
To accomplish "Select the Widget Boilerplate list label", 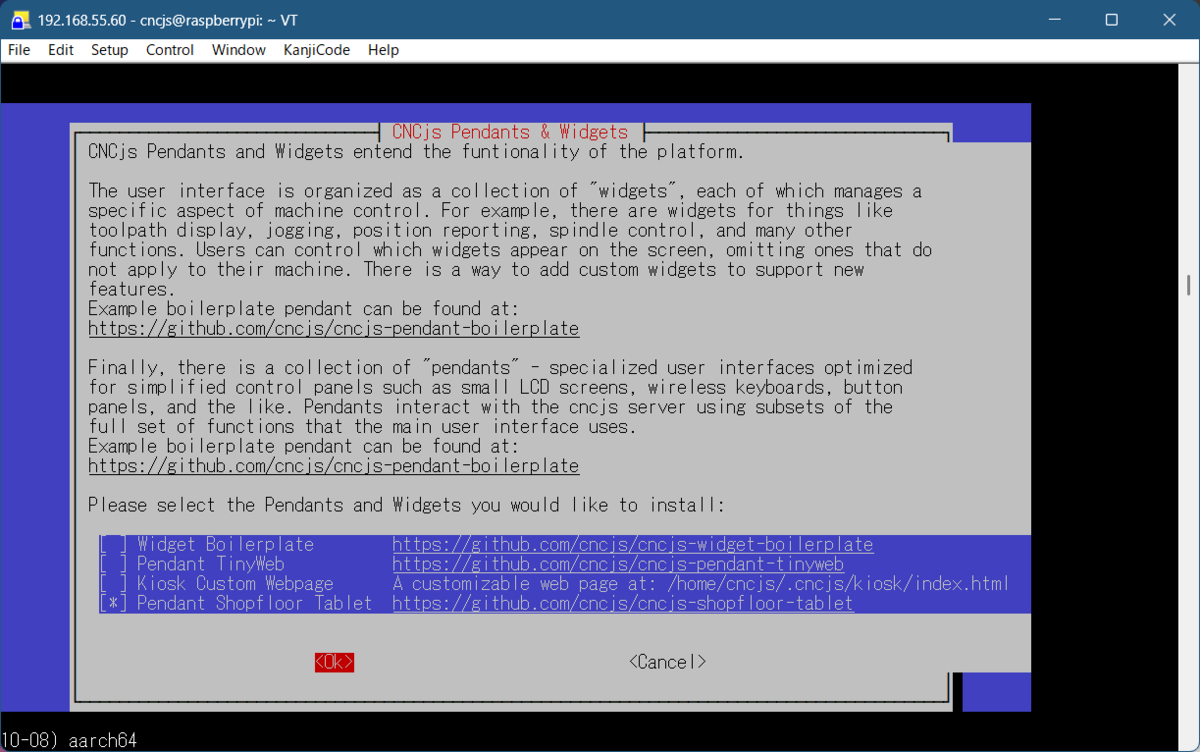I will pyautogui.click(x=225, y=545).
